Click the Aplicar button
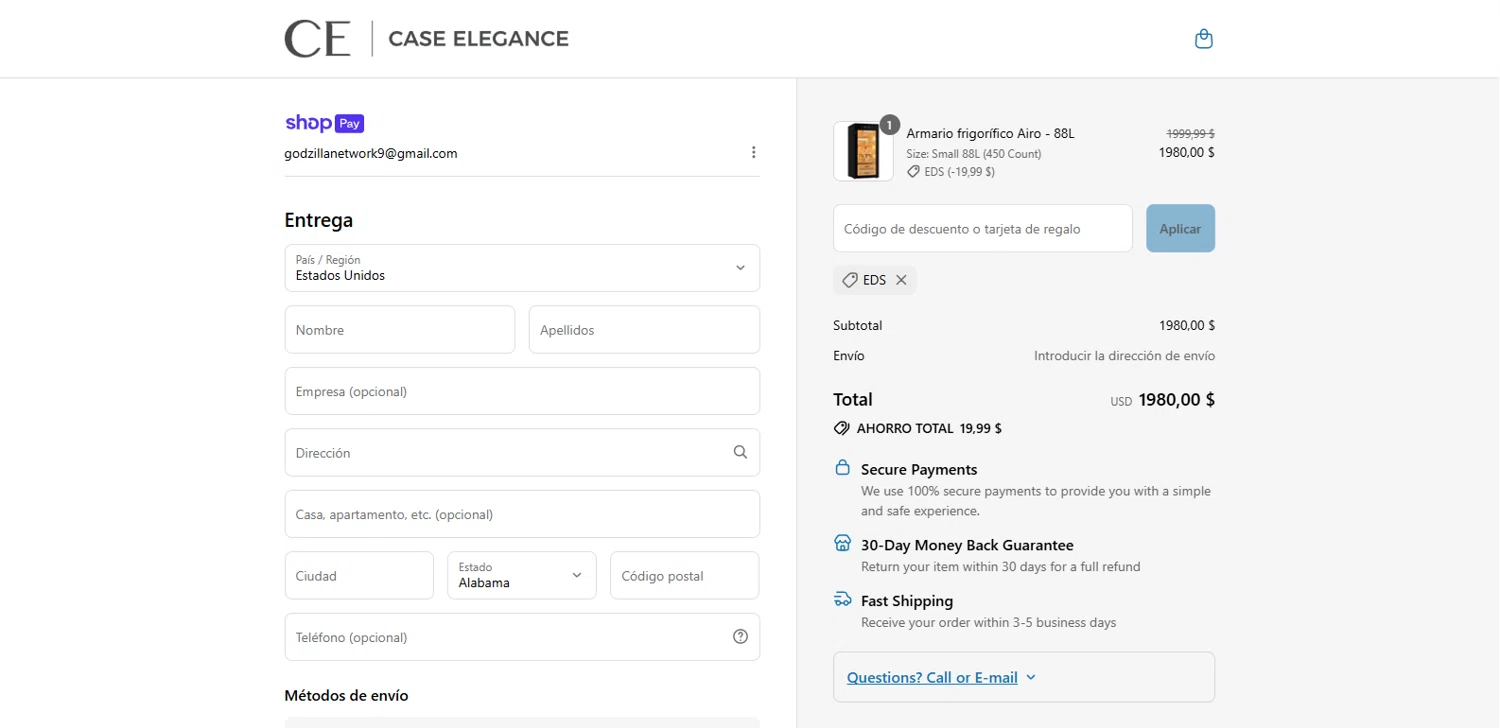The height and width of the screenshot is (728, 1500). pos(1180,228)
